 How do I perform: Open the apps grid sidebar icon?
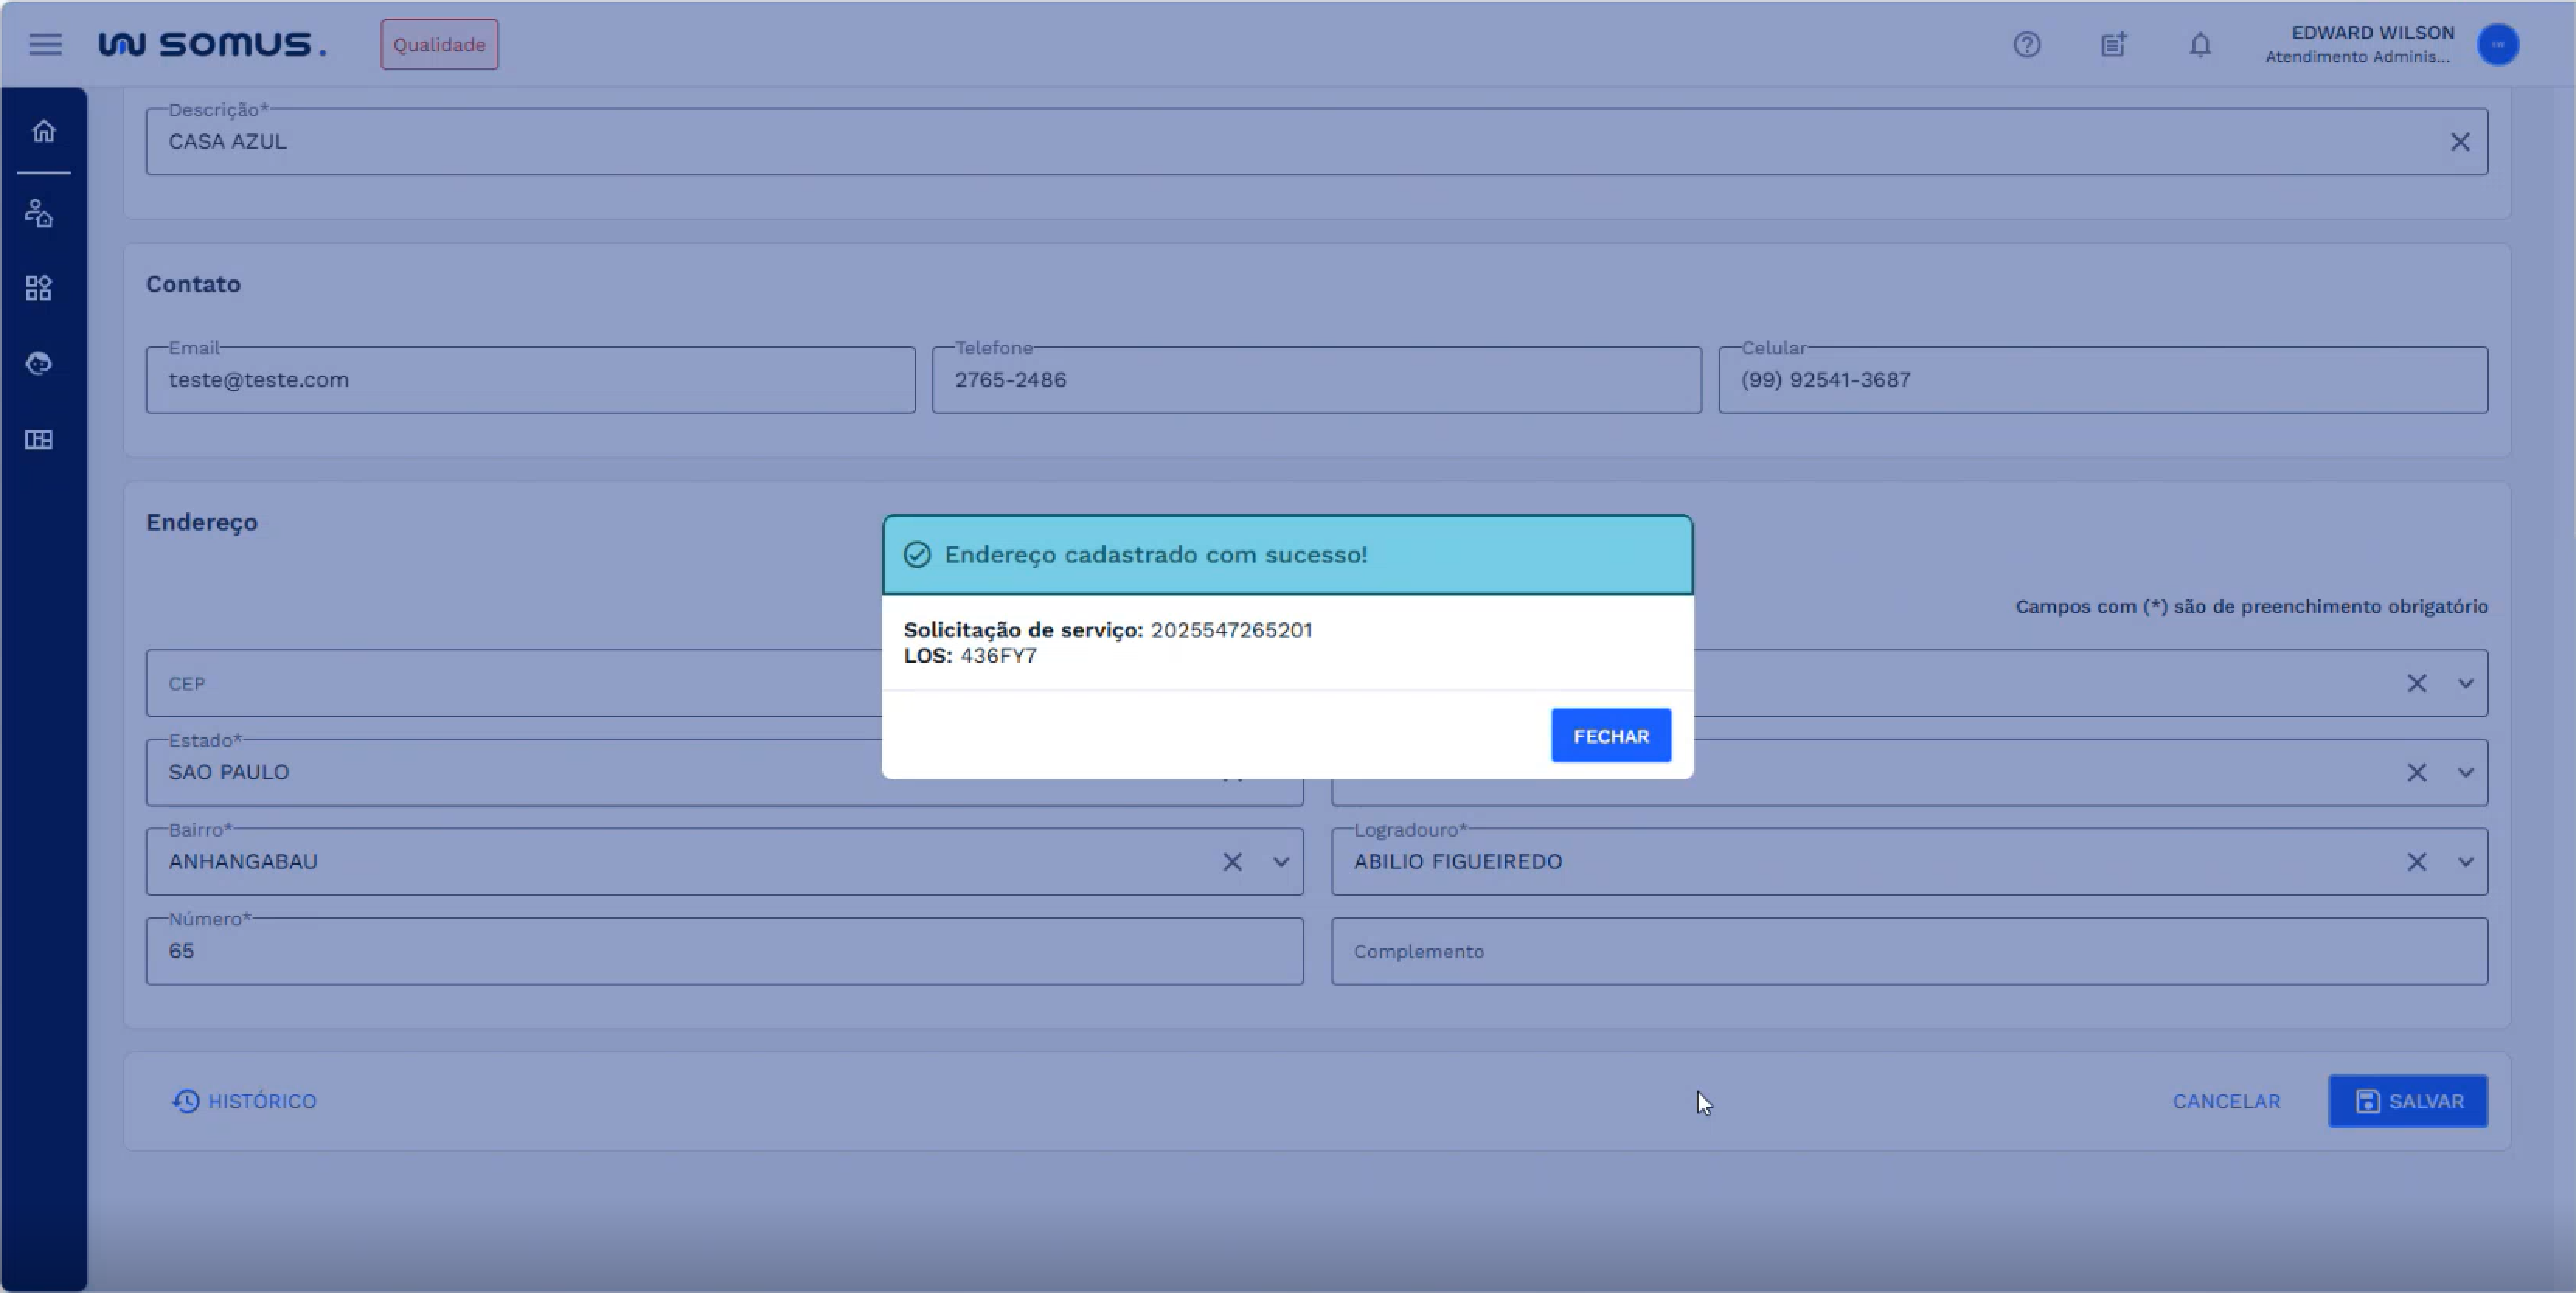(39, 288)
